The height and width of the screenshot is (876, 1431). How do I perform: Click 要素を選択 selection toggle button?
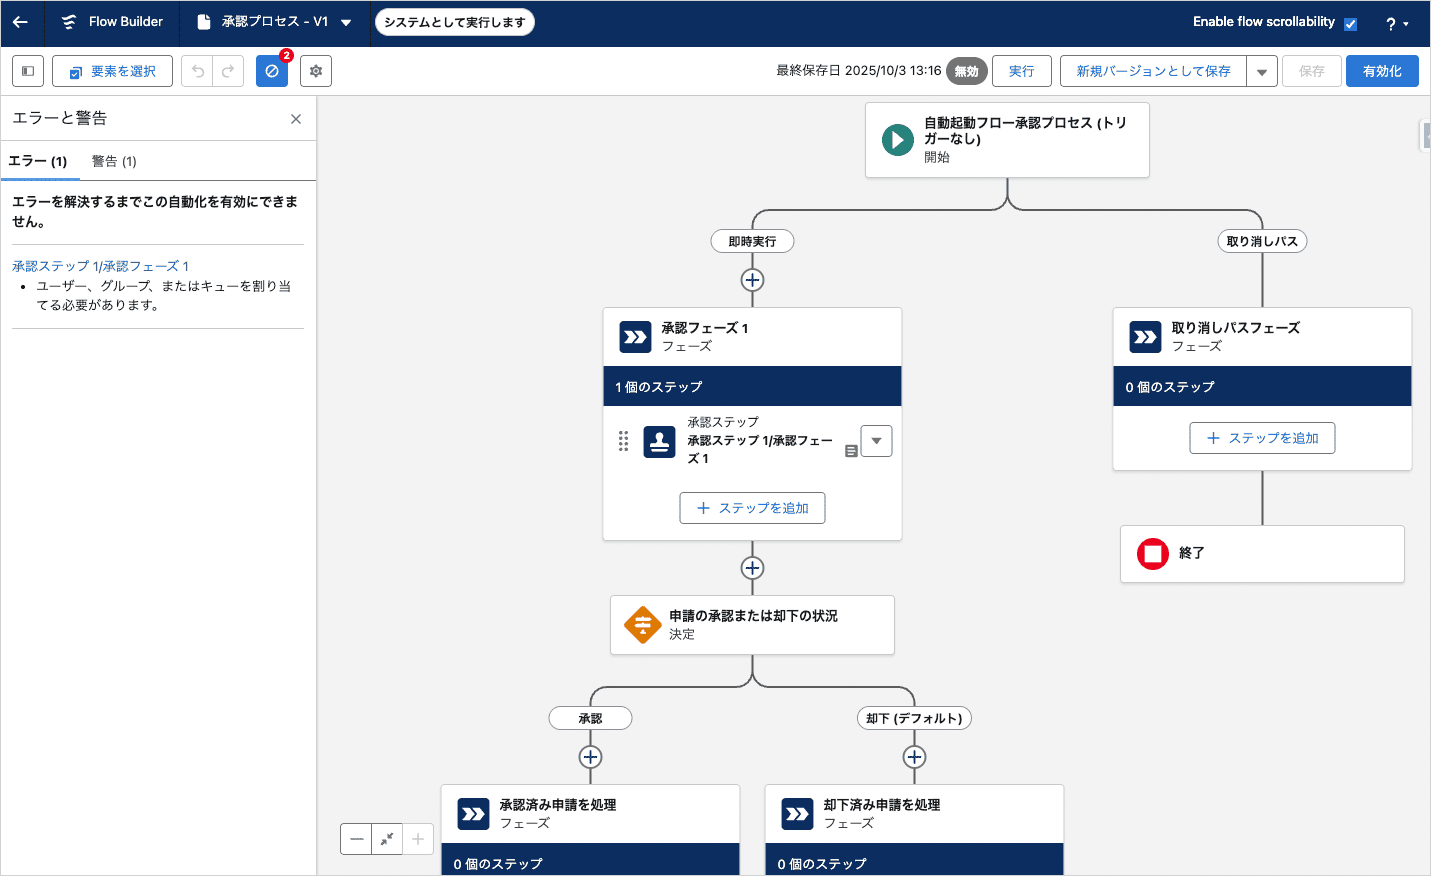click(x=112, y=71)
